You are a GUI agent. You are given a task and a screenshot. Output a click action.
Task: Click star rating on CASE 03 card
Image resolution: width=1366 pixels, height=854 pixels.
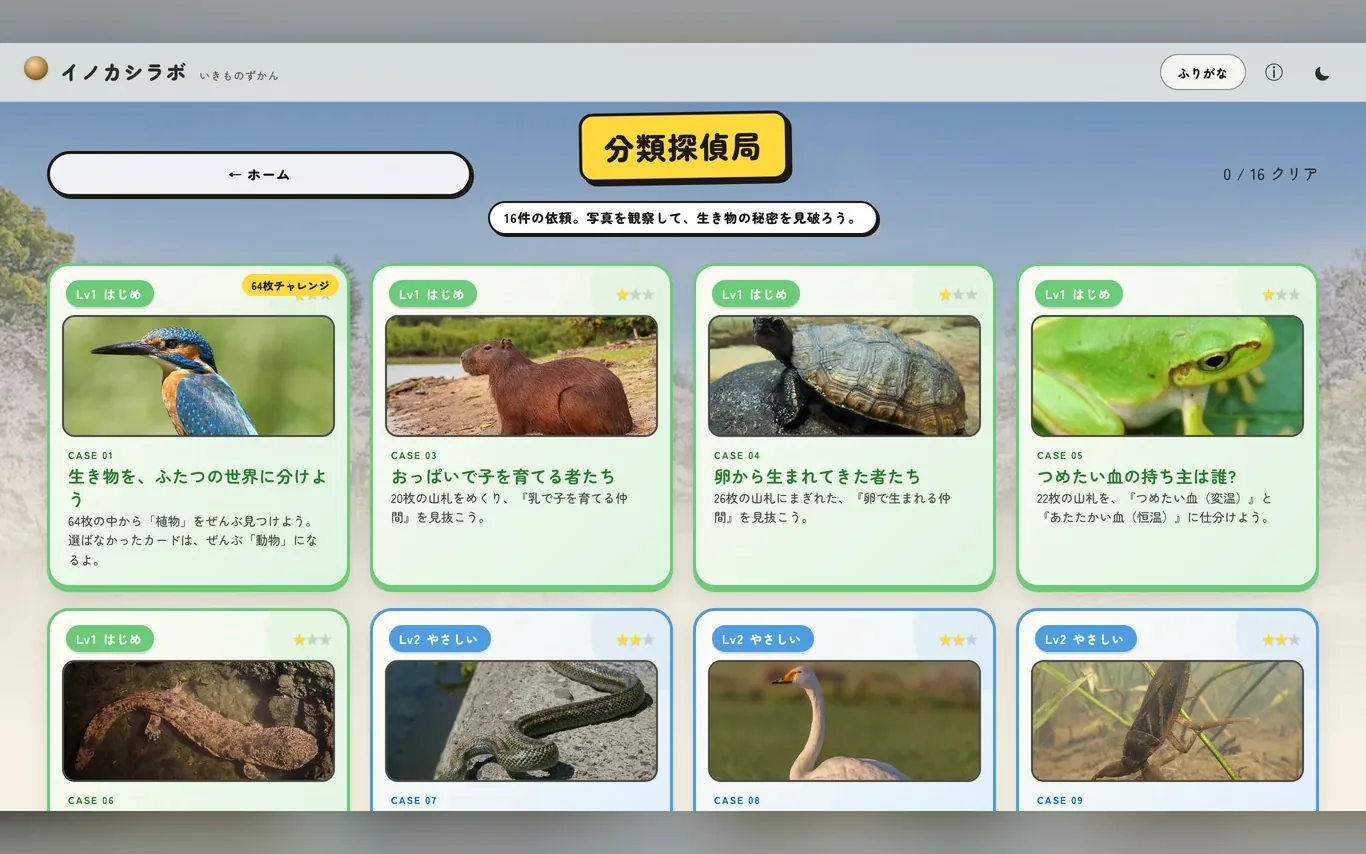tap(635, 295)
